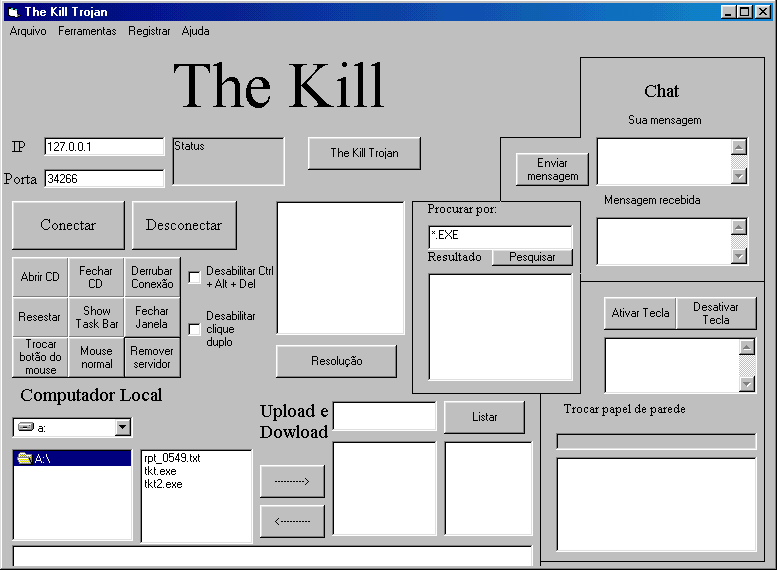Toggle Desabilitar Ctrl + Alt + Del checkbox
Viewport: 777px width, 570px height.
point(195,277)
